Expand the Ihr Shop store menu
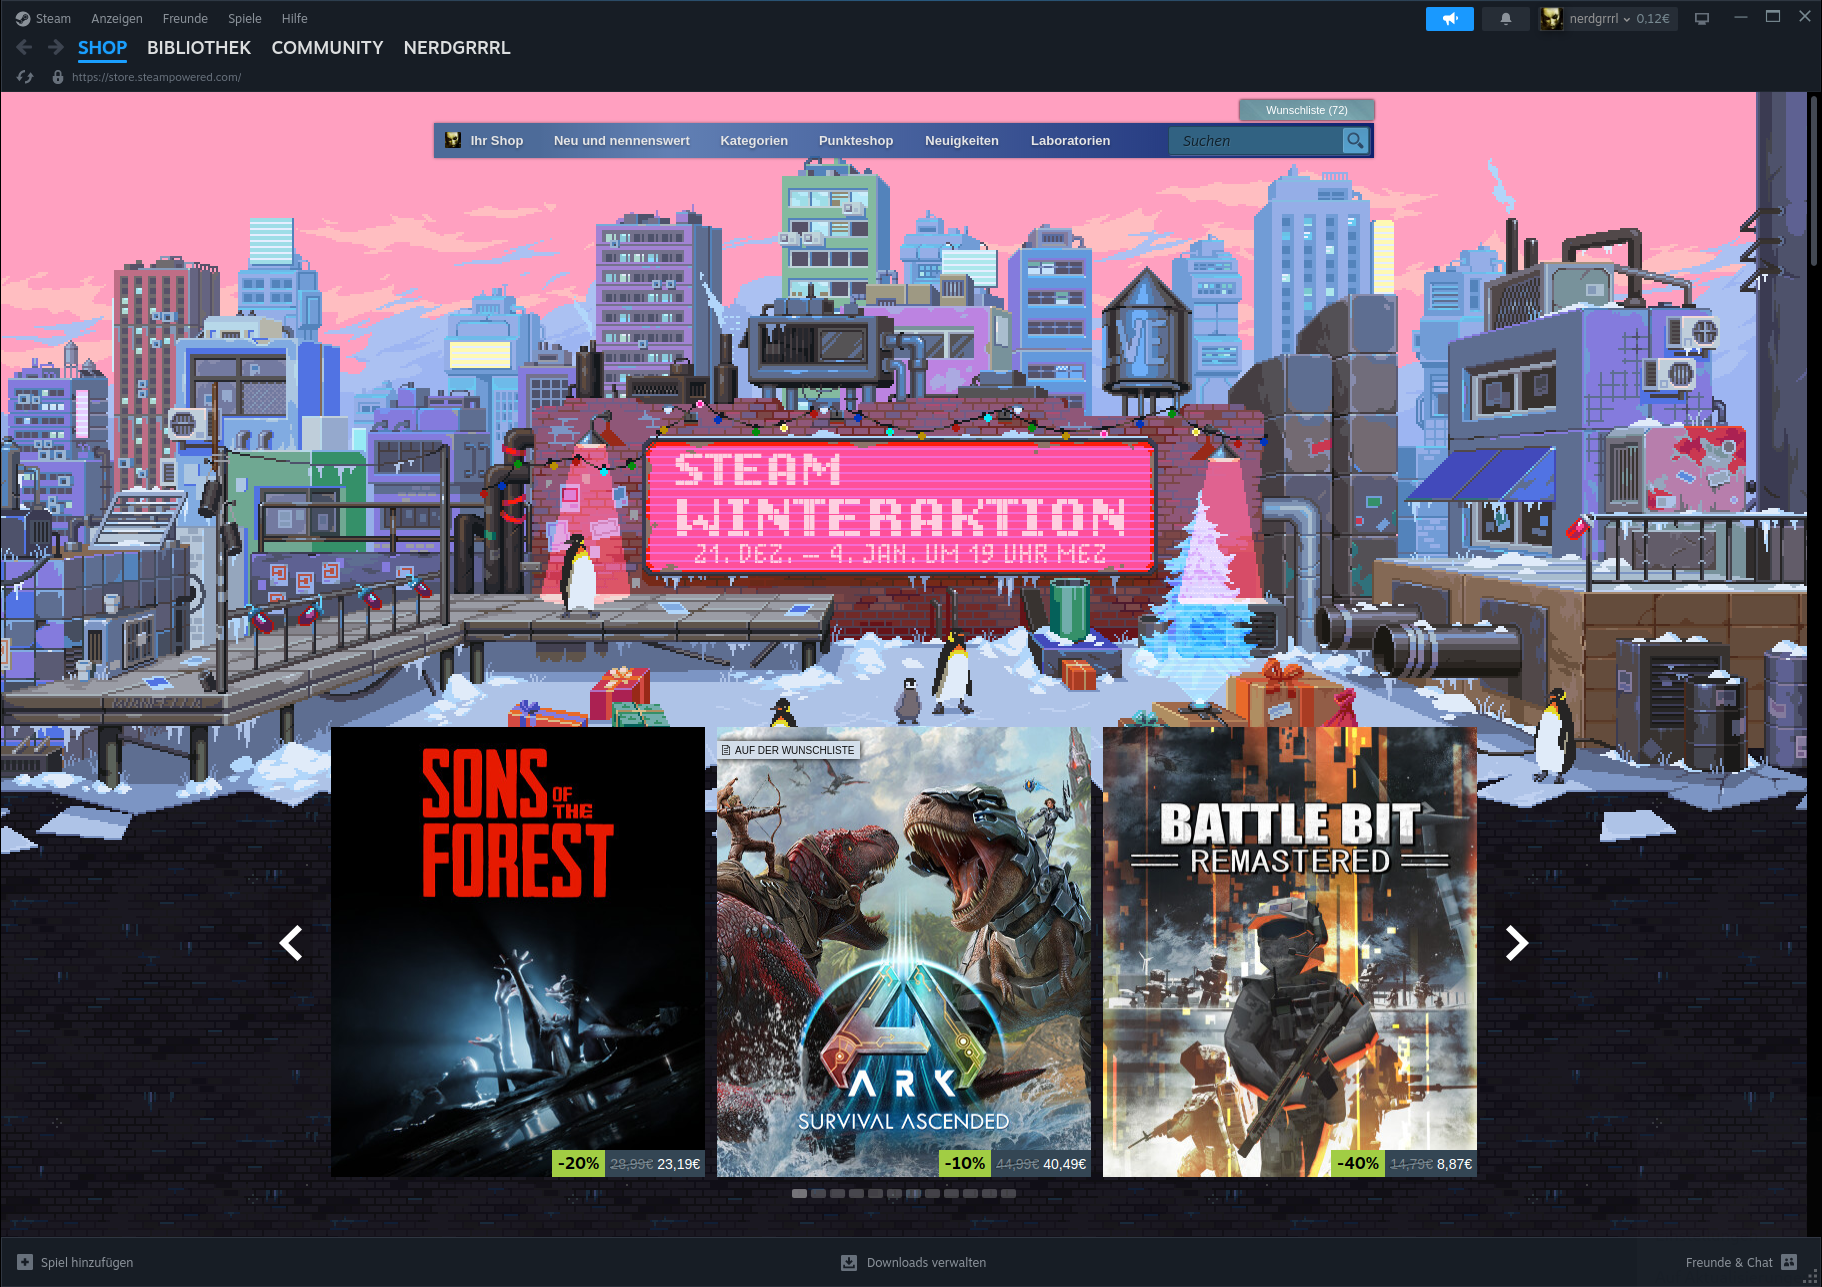Viewport: 1822px width, 1287px height. [x=497, y=141]
